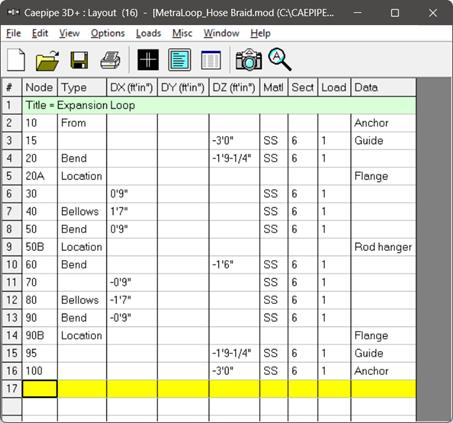Click the New document icon
This screenshot has width=453, height=423.
click(16, 60)
